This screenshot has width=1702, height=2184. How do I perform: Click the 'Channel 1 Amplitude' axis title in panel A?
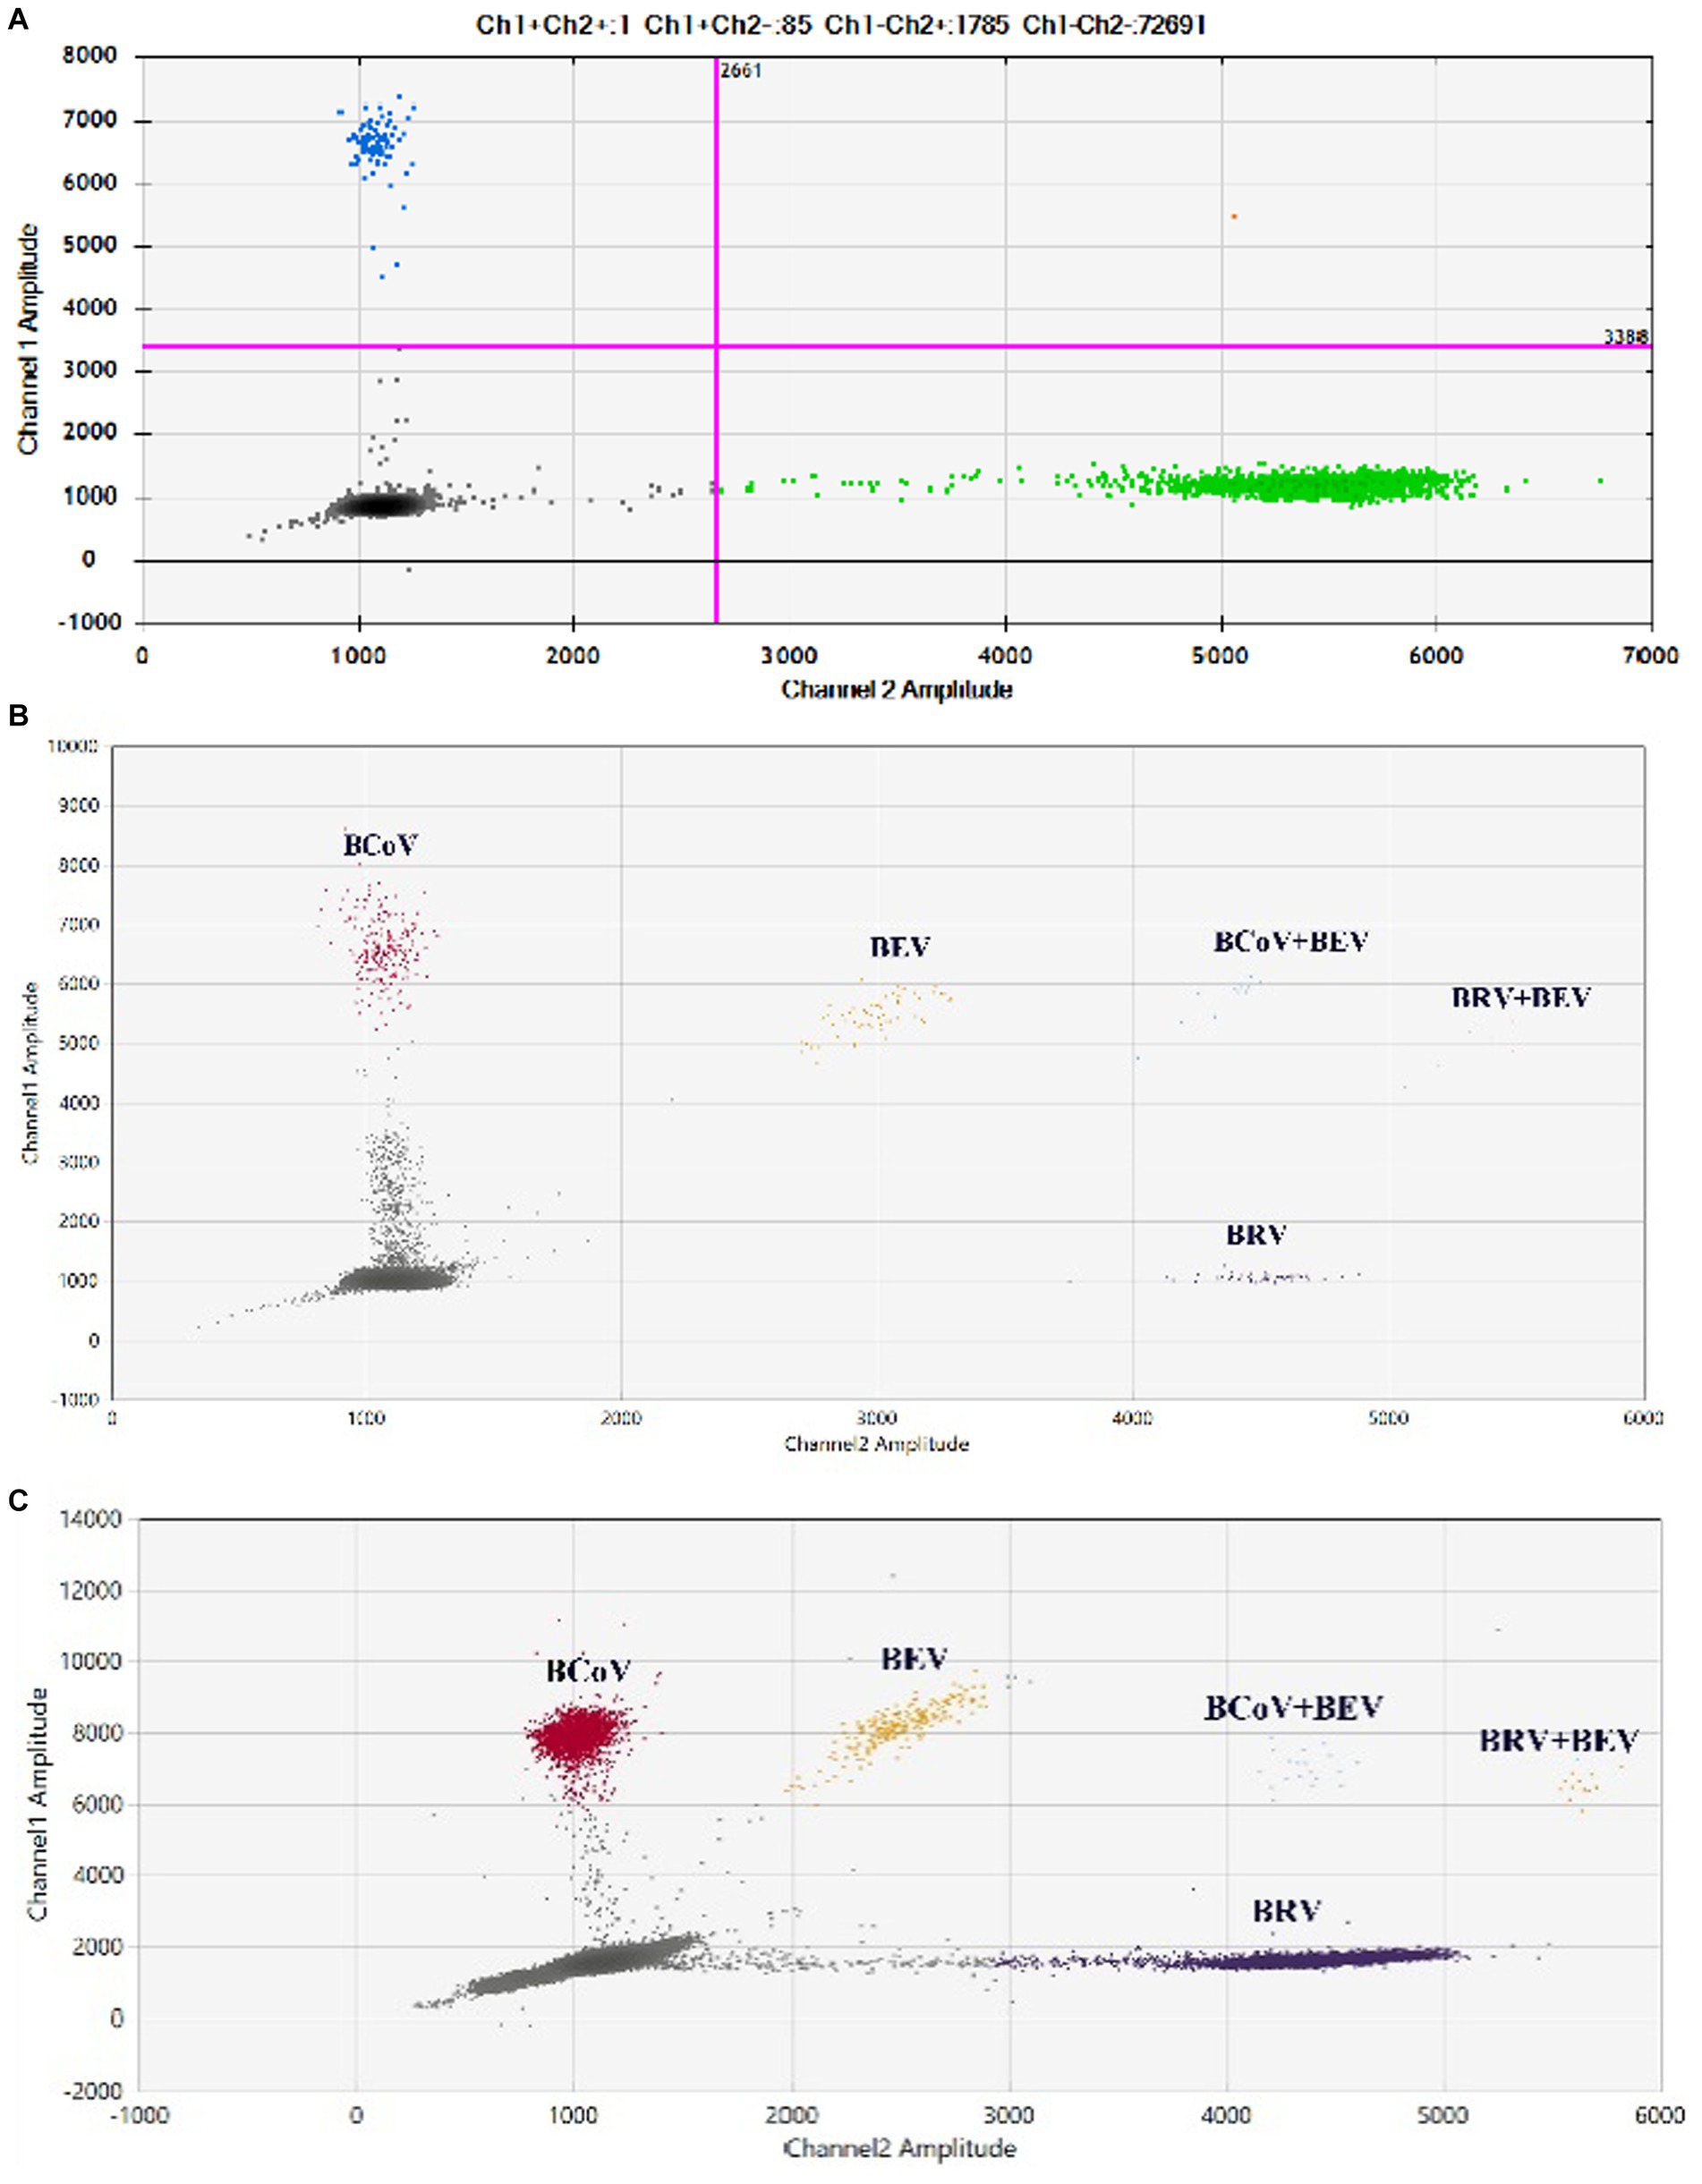[30, 339]
